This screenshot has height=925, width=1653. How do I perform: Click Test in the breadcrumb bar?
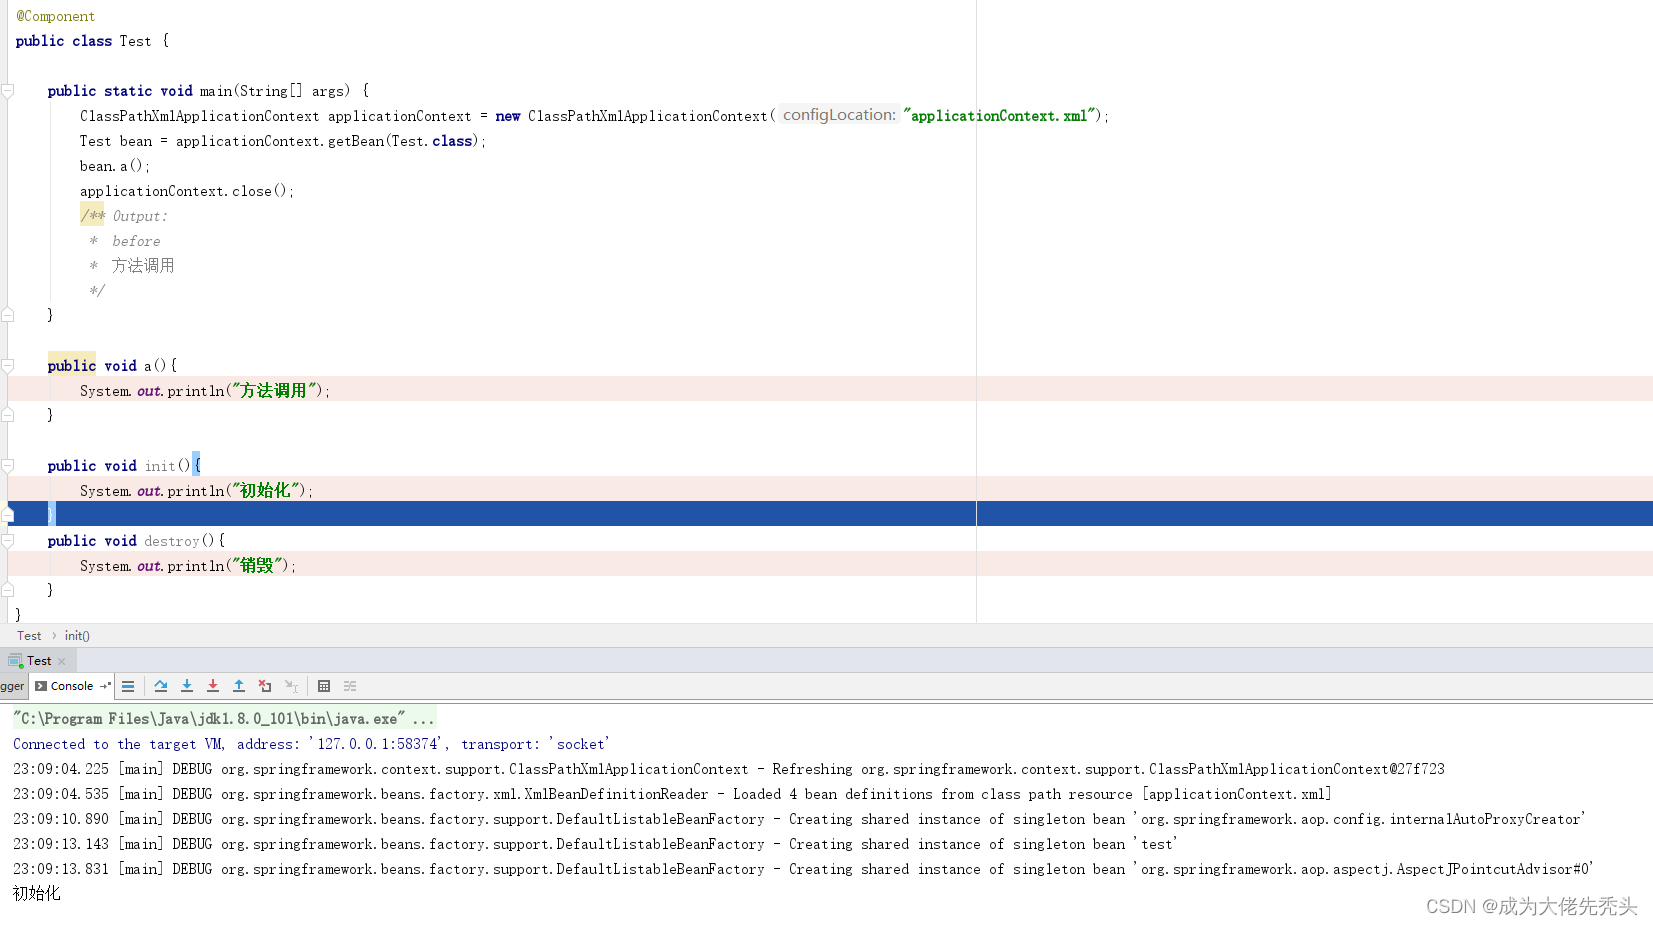tap(29, 636)
